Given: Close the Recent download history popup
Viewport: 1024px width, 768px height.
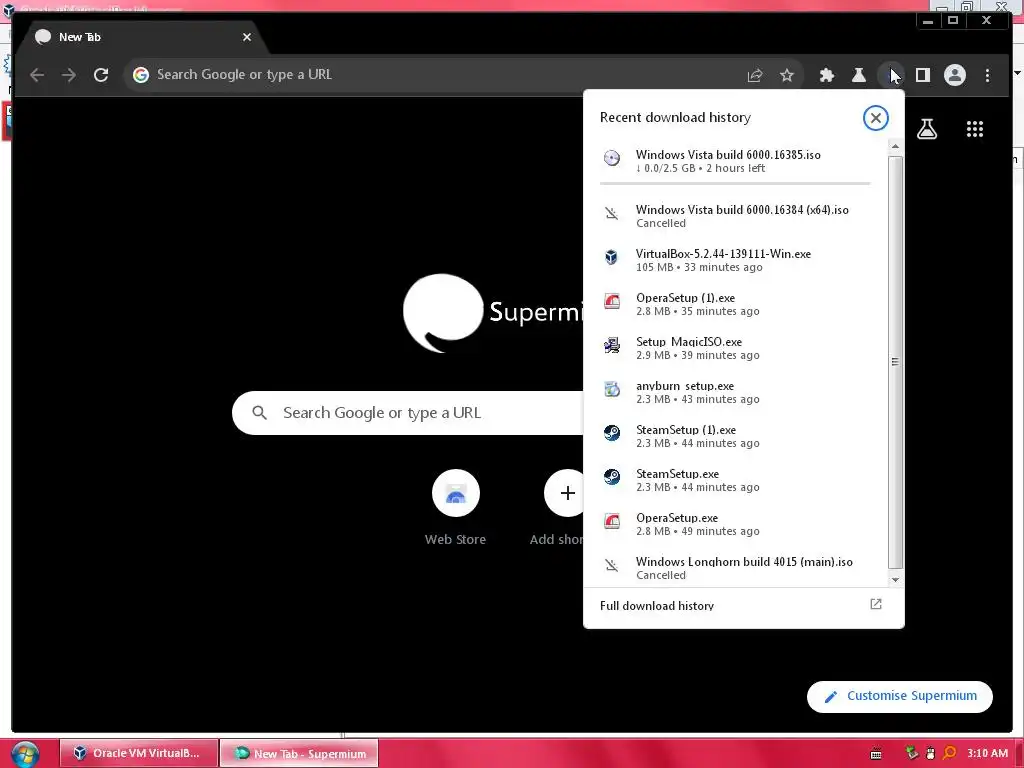Looking at the screenshot, I should pos(876,118).
